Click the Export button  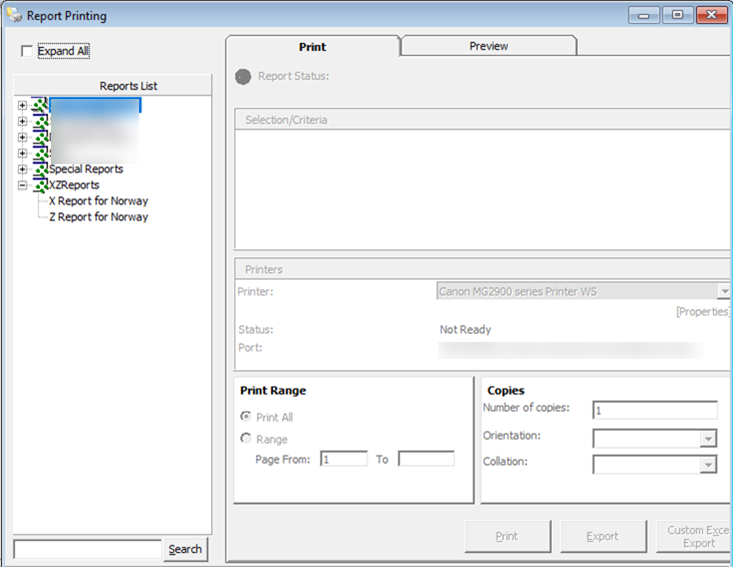pyautogui.click(x=604, y=536)
